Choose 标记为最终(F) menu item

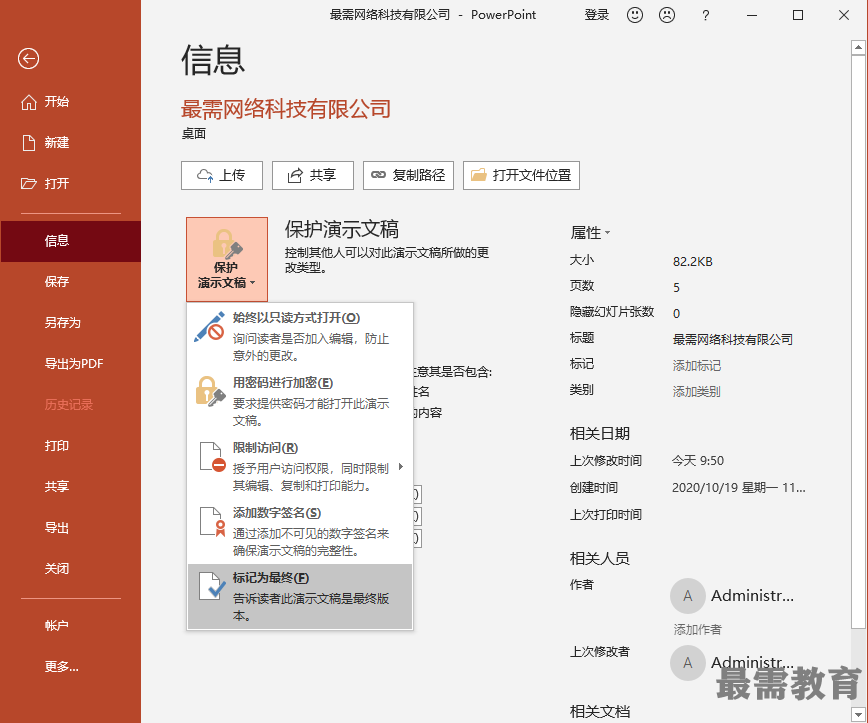coord(299,596)
